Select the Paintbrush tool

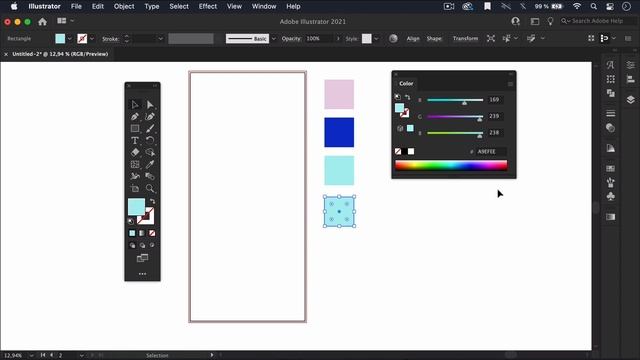pos(150,129)
